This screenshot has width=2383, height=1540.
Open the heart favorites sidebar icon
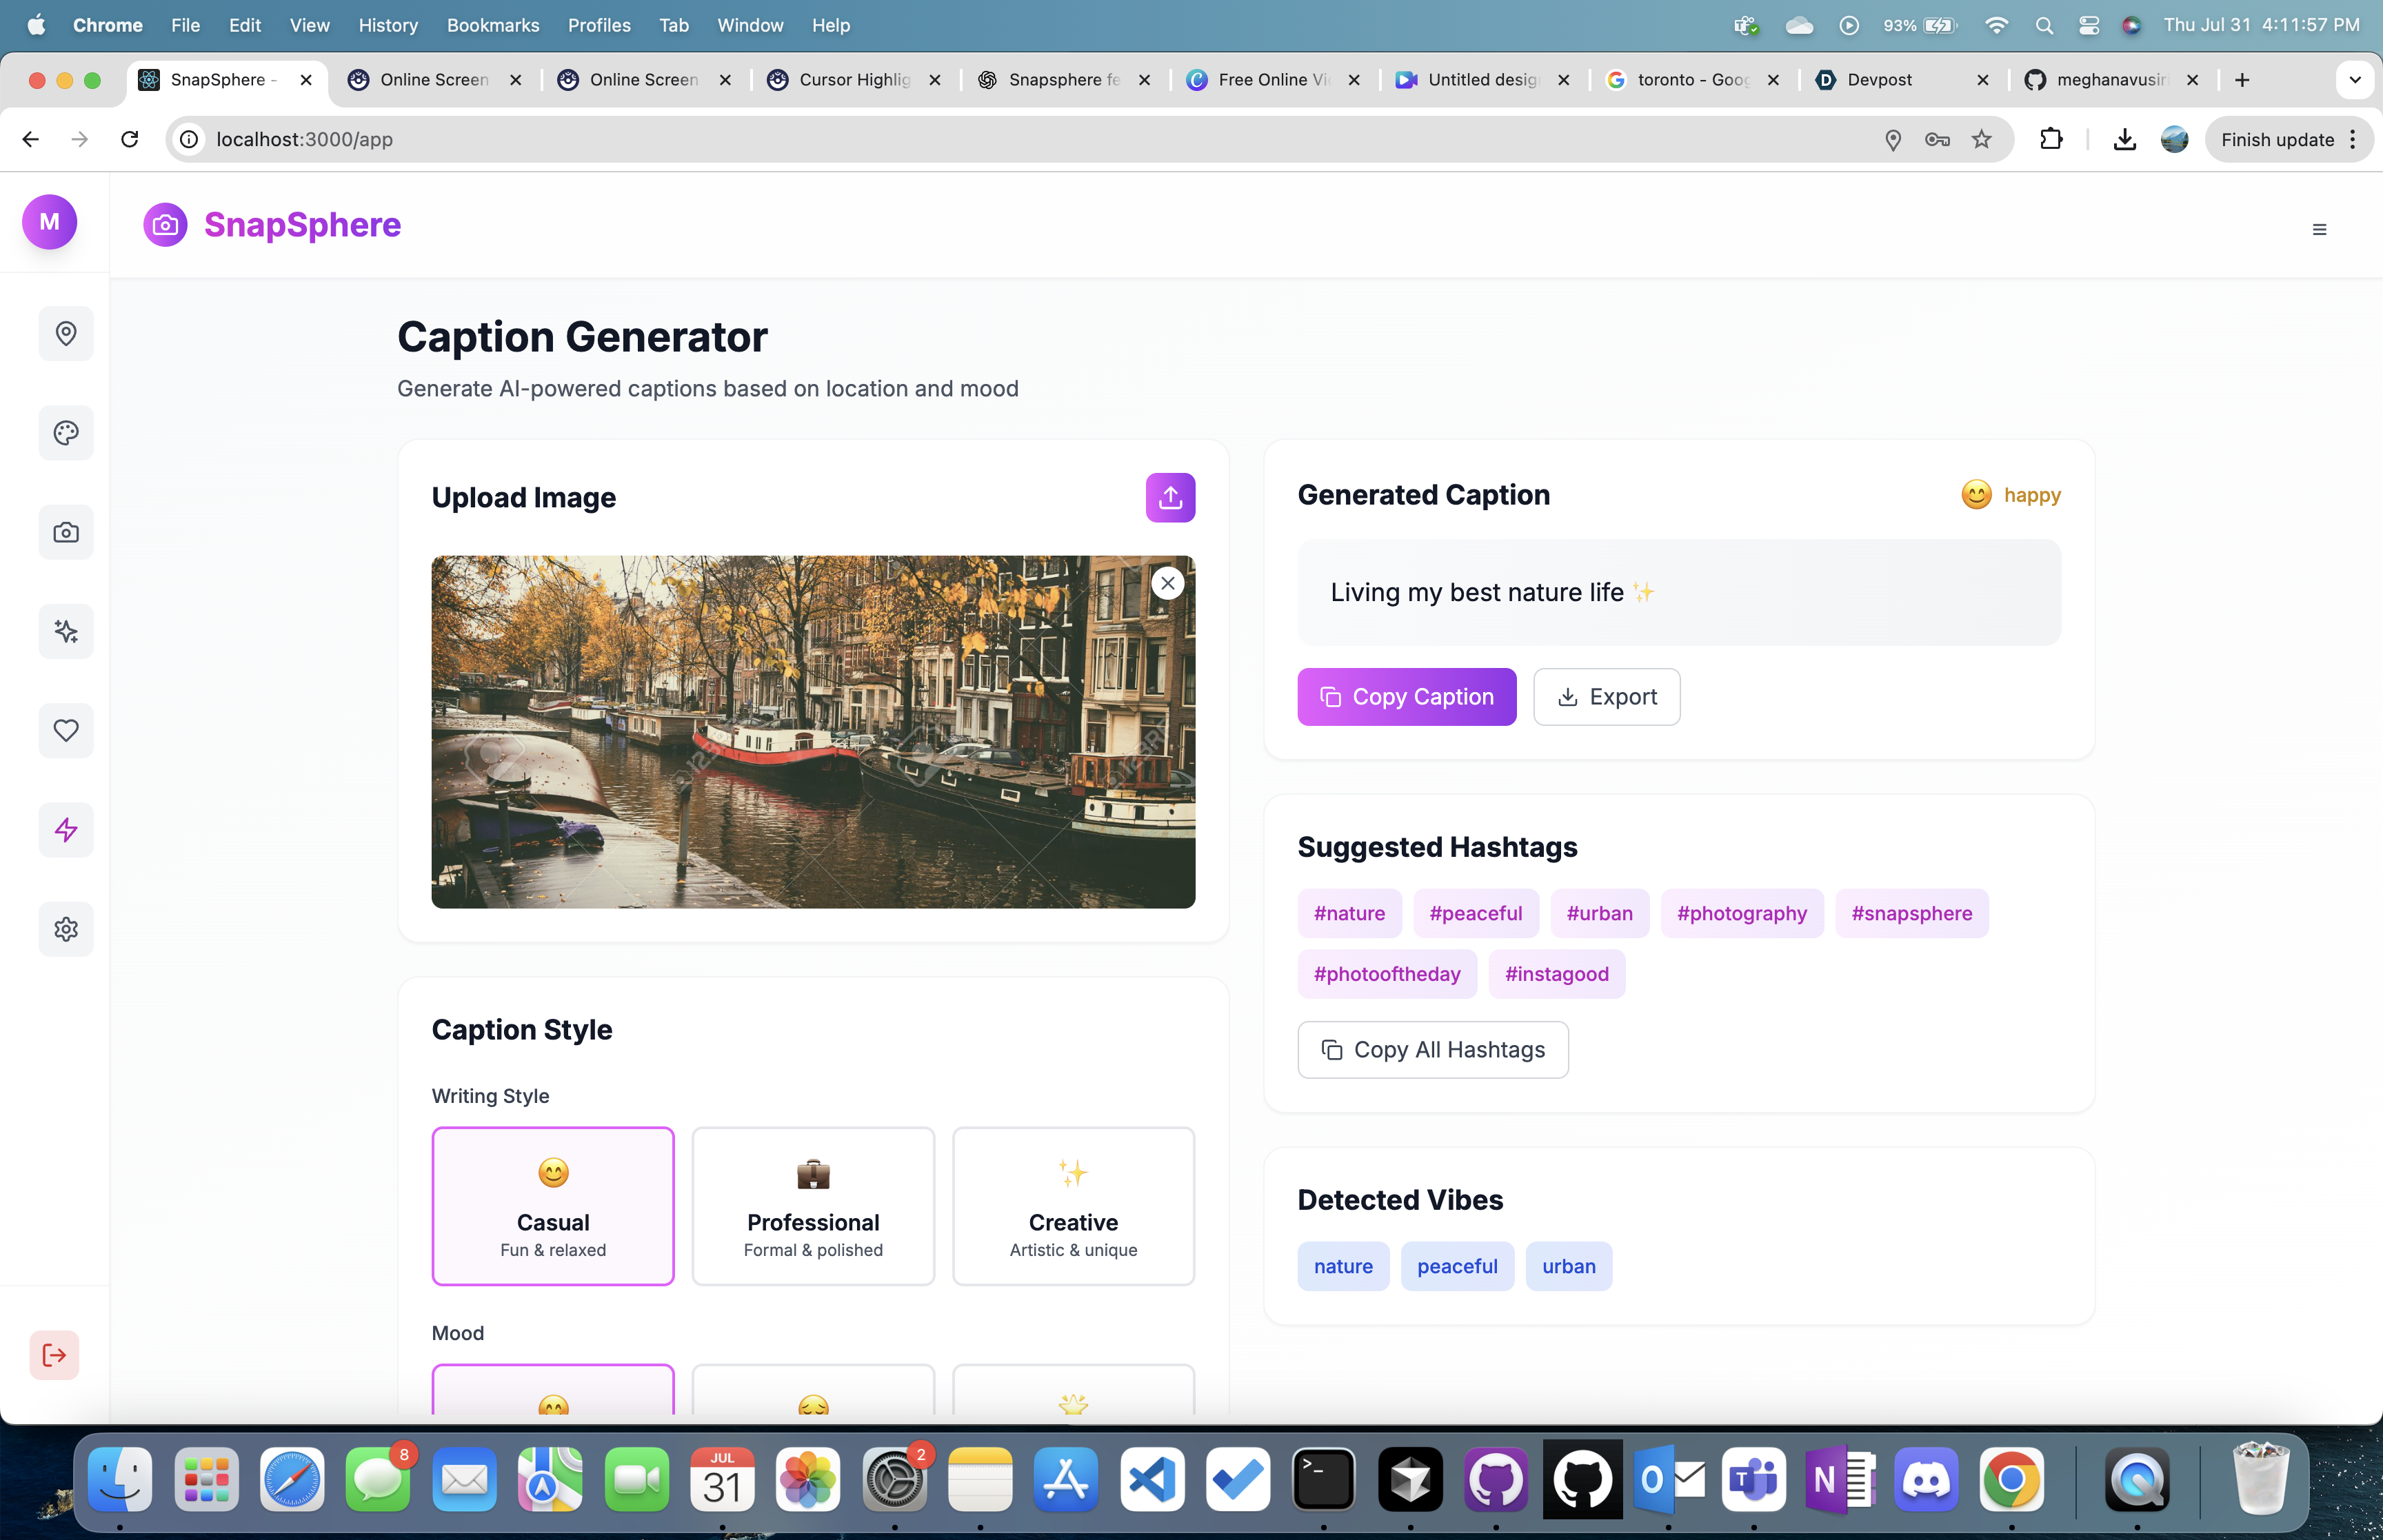(x=66, y=730)
